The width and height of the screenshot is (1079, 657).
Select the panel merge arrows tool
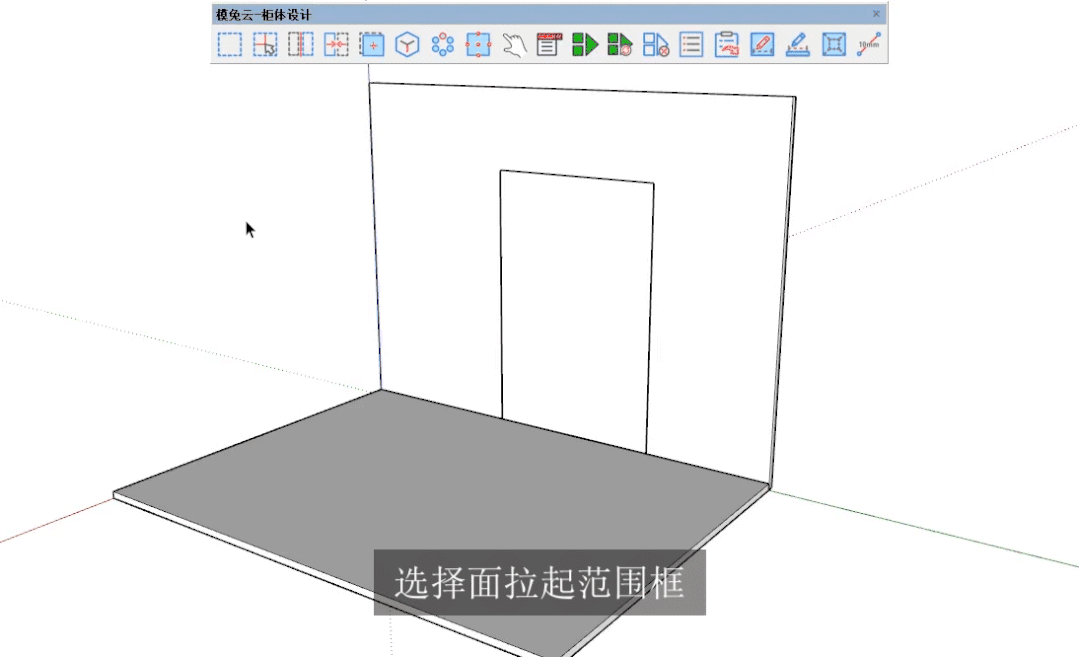(336, 44)
